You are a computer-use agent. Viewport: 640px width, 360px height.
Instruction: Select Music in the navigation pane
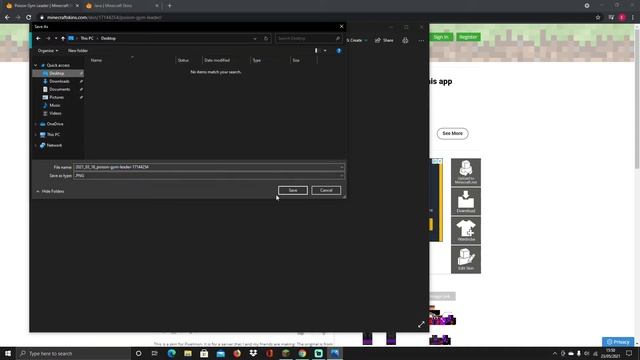pos(55,105)
